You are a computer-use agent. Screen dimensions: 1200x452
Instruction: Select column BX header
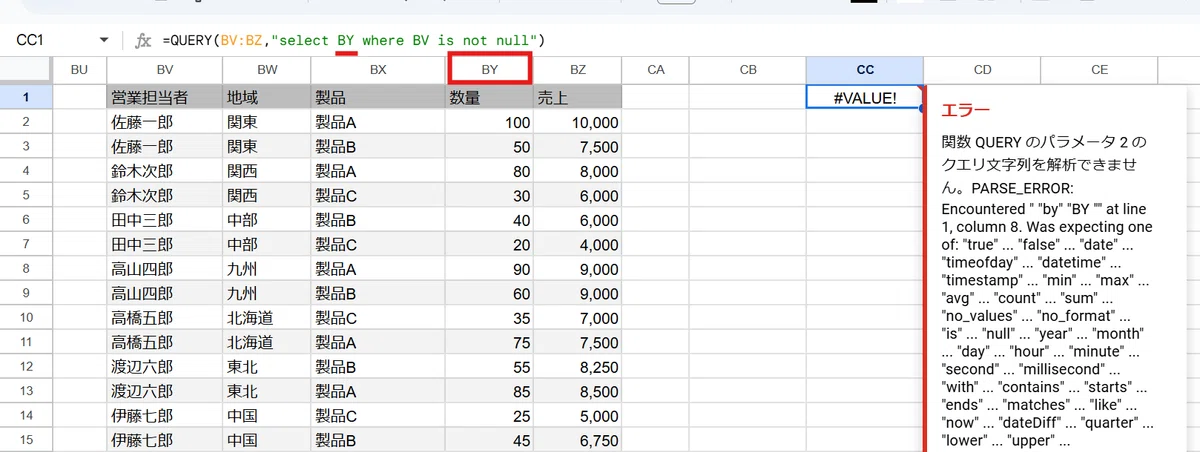[x=378, y=70]
